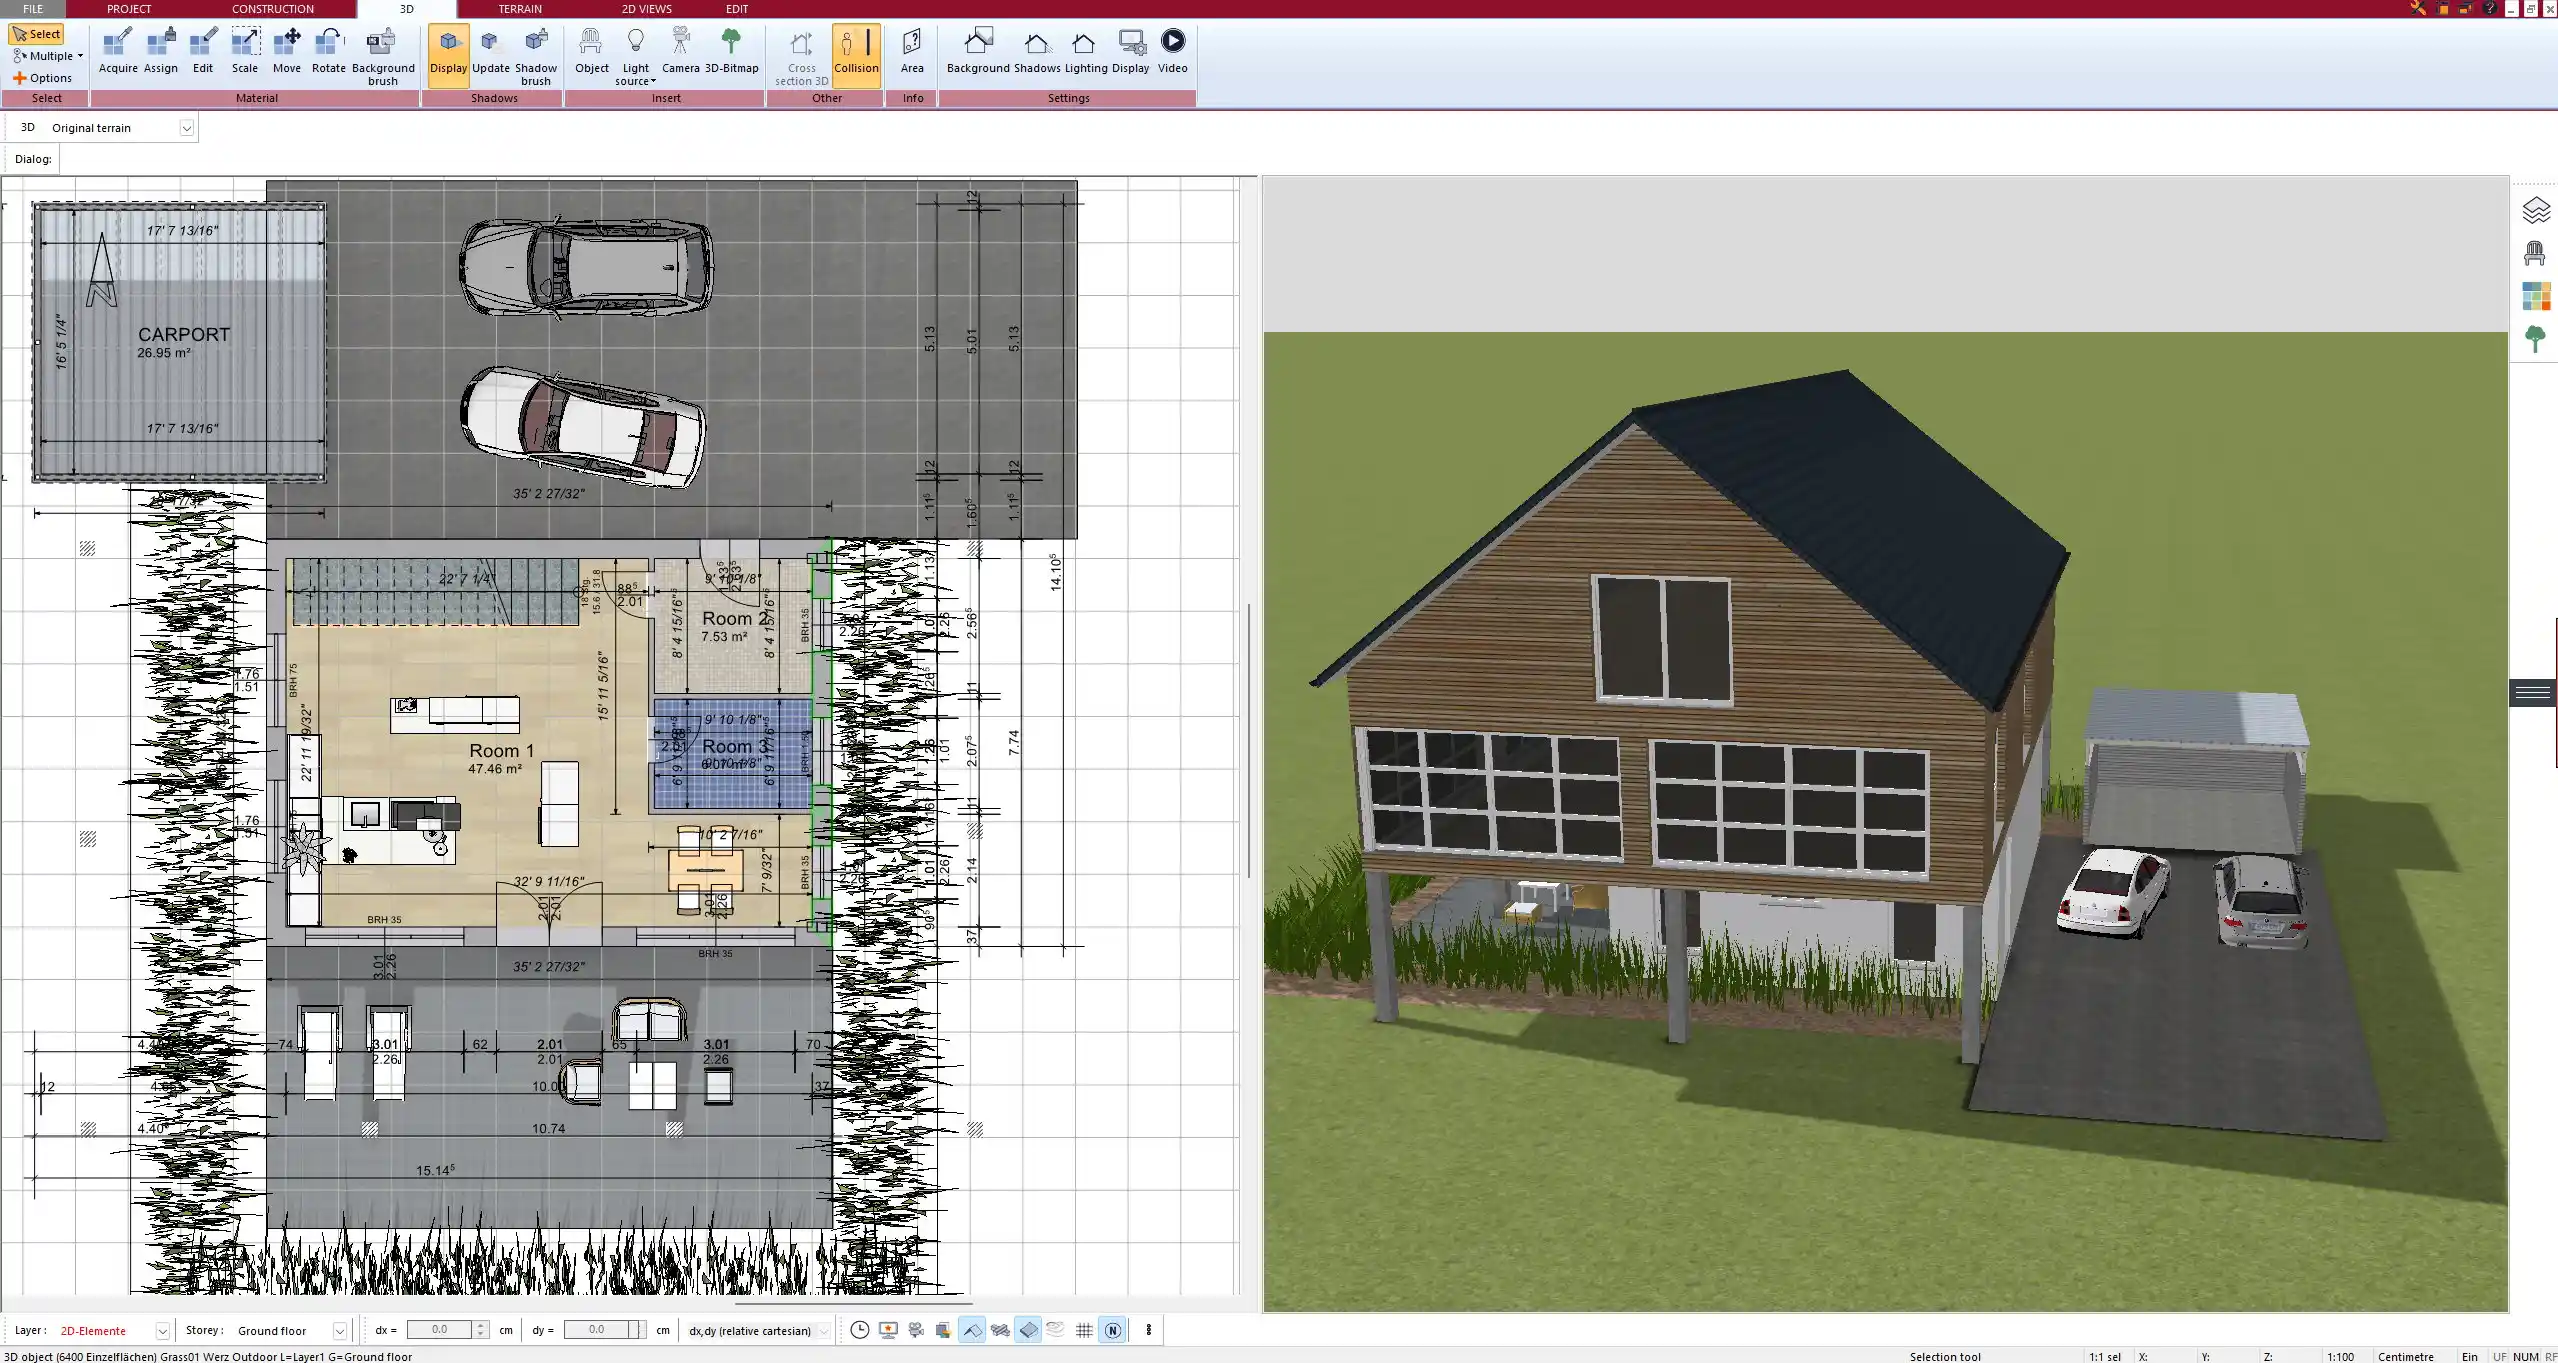Switch to the EDIT tab
This screenshot has height=1363, width=2558.
(737, 9)
